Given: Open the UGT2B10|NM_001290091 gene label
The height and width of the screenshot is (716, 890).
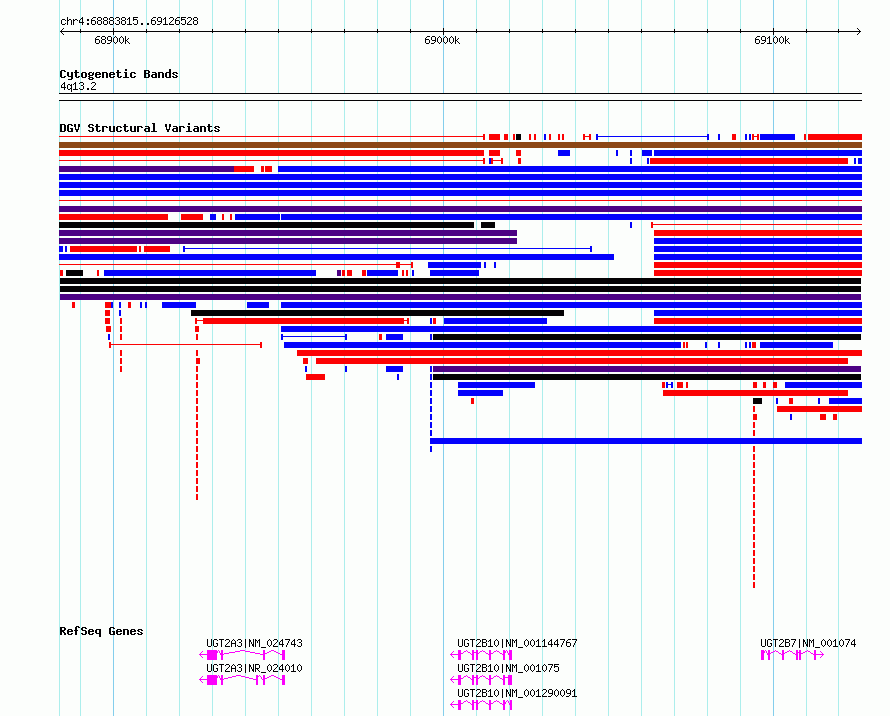Looking at the screenshot, I should (517, 693).
